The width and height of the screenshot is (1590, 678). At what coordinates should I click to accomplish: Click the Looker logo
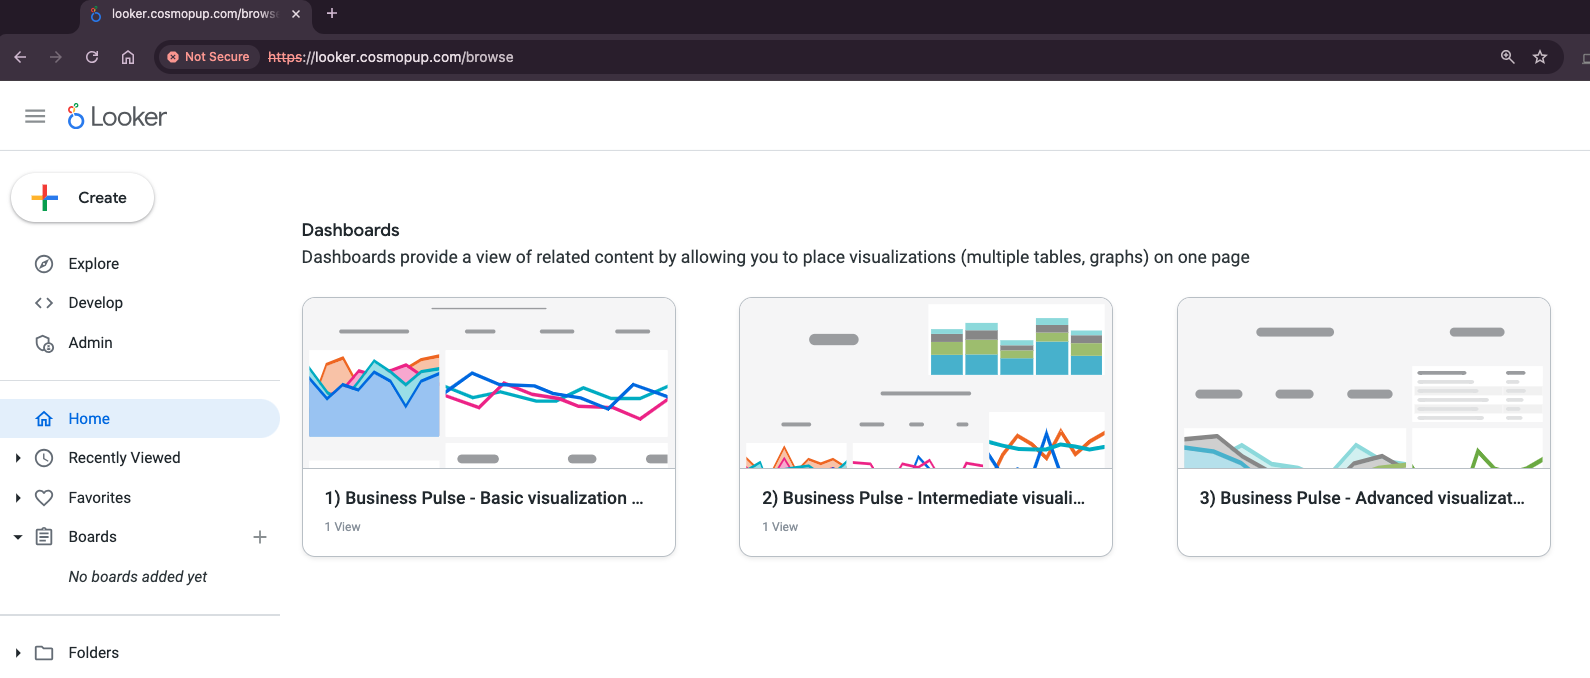point(117,117)
